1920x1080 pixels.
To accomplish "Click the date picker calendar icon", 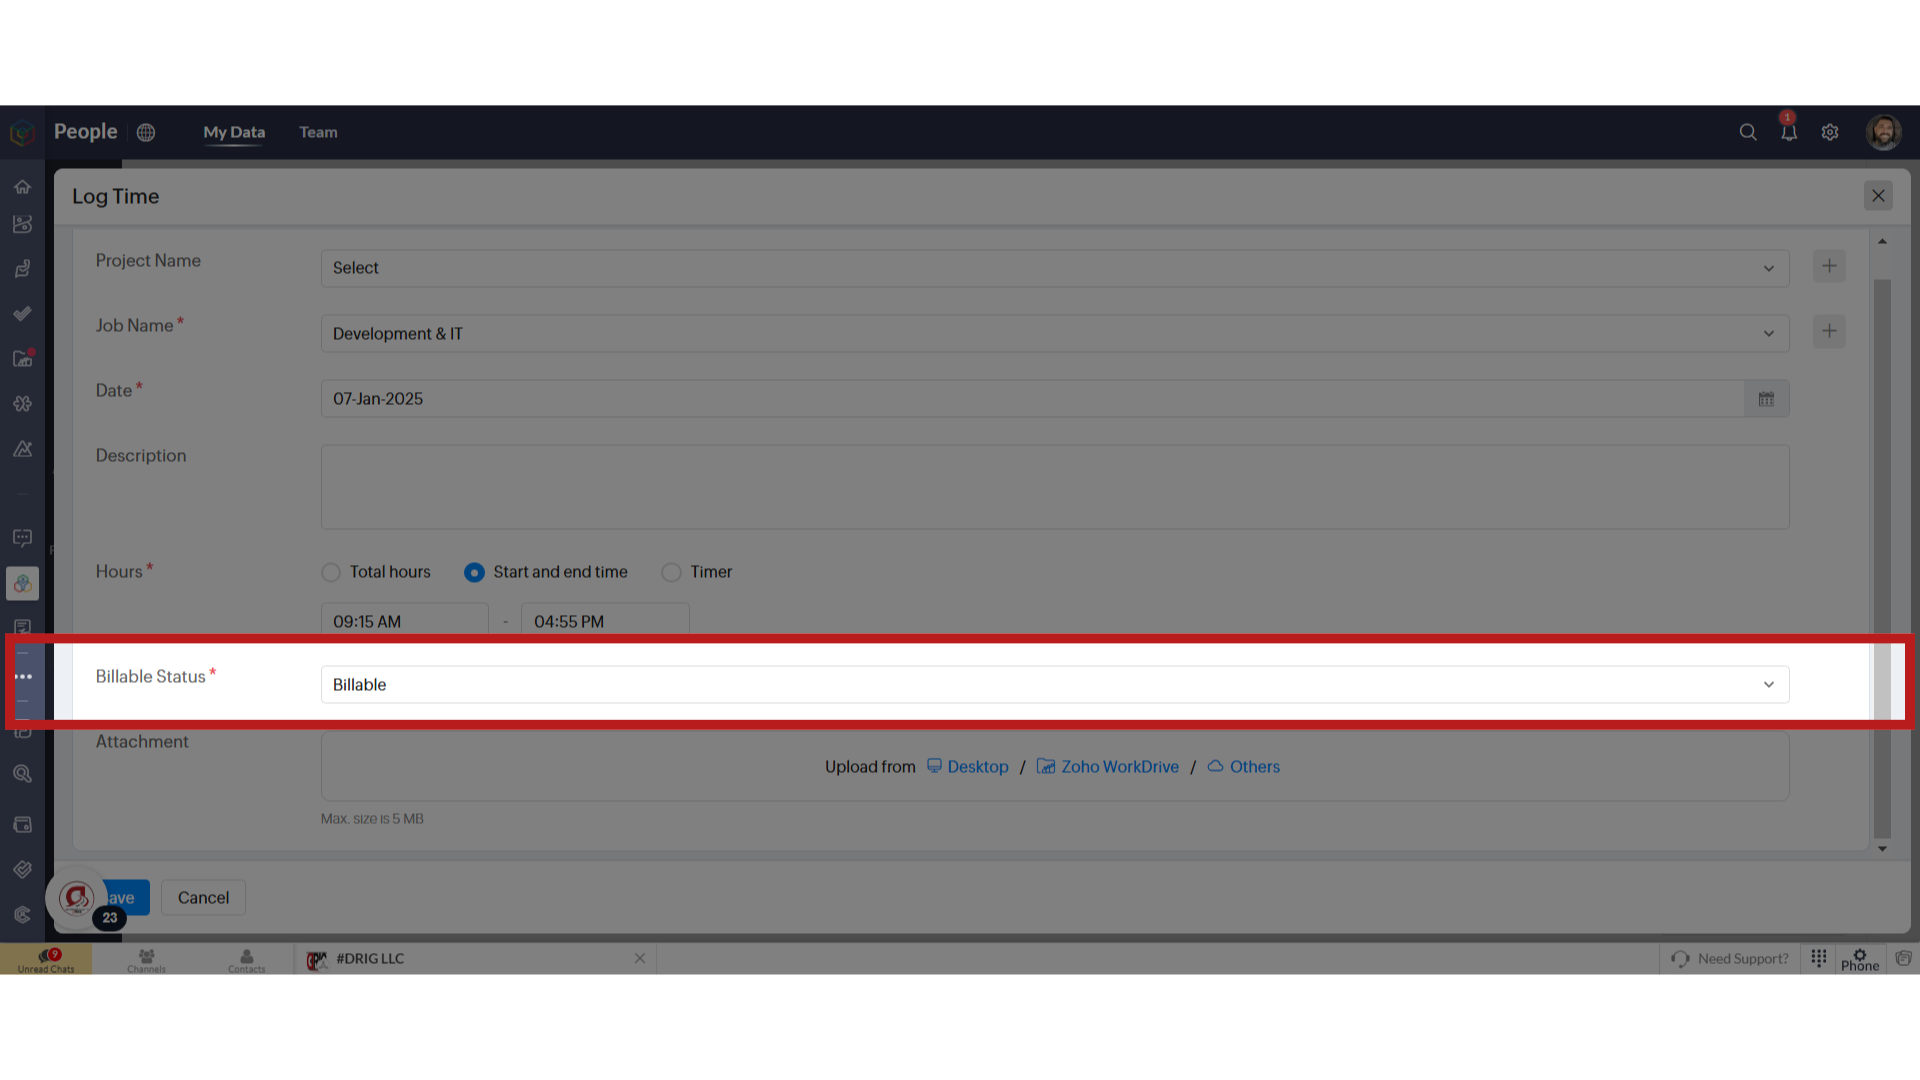I will pyautogui.click(x=1766, y=398).
